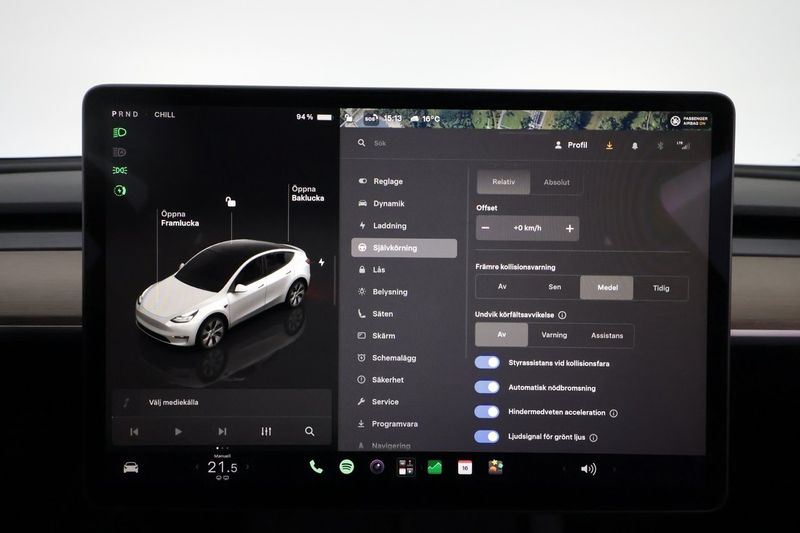Select the Självkörning menu item
The image size is (800, 533).
coord(404,248)
